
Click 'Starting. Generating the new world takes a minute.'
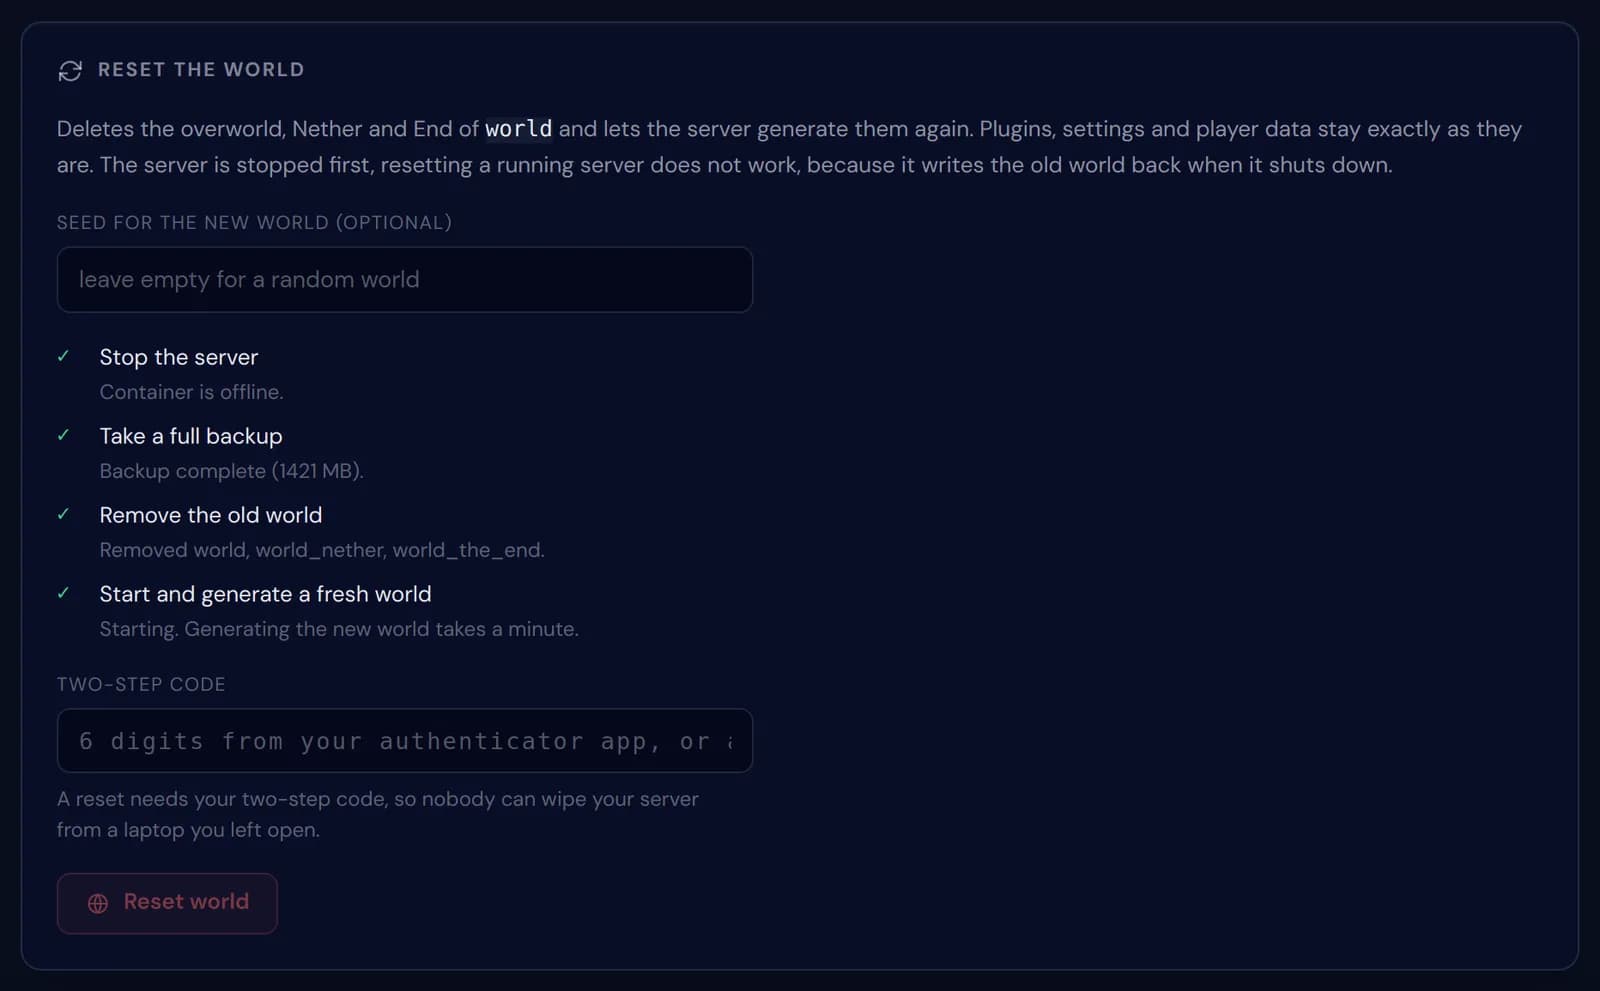(339, 629)
